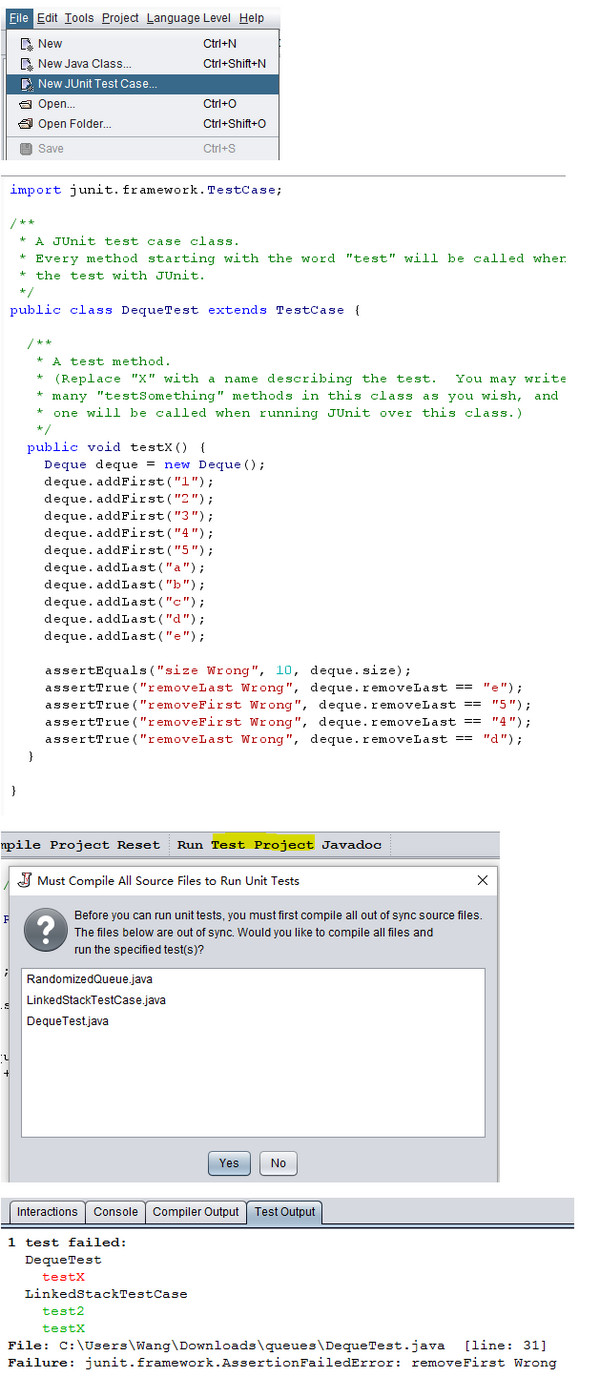The height and width of the screenshot is (1398, 600).
Task: Switch to the Compiler Output tab
Action: coord(195,1212)
